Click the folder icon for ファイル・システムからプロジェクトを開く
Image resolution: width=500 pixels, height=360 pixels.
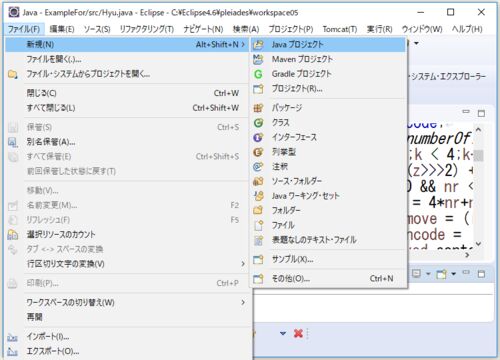[x=13, y=74]
